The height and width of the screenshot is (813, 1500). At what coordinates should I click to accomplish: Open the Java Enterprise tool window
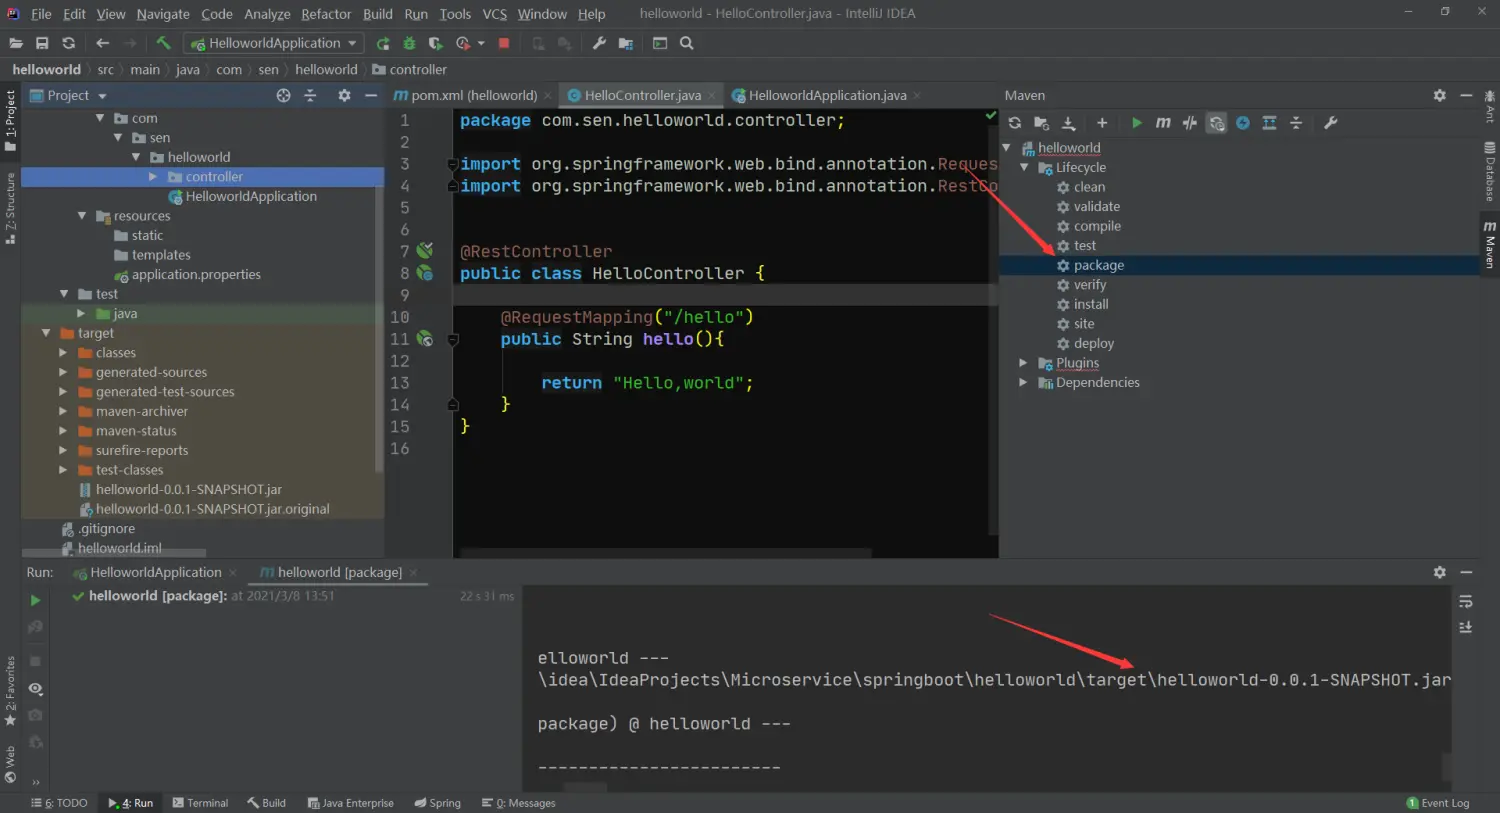[x=350, y=803]
